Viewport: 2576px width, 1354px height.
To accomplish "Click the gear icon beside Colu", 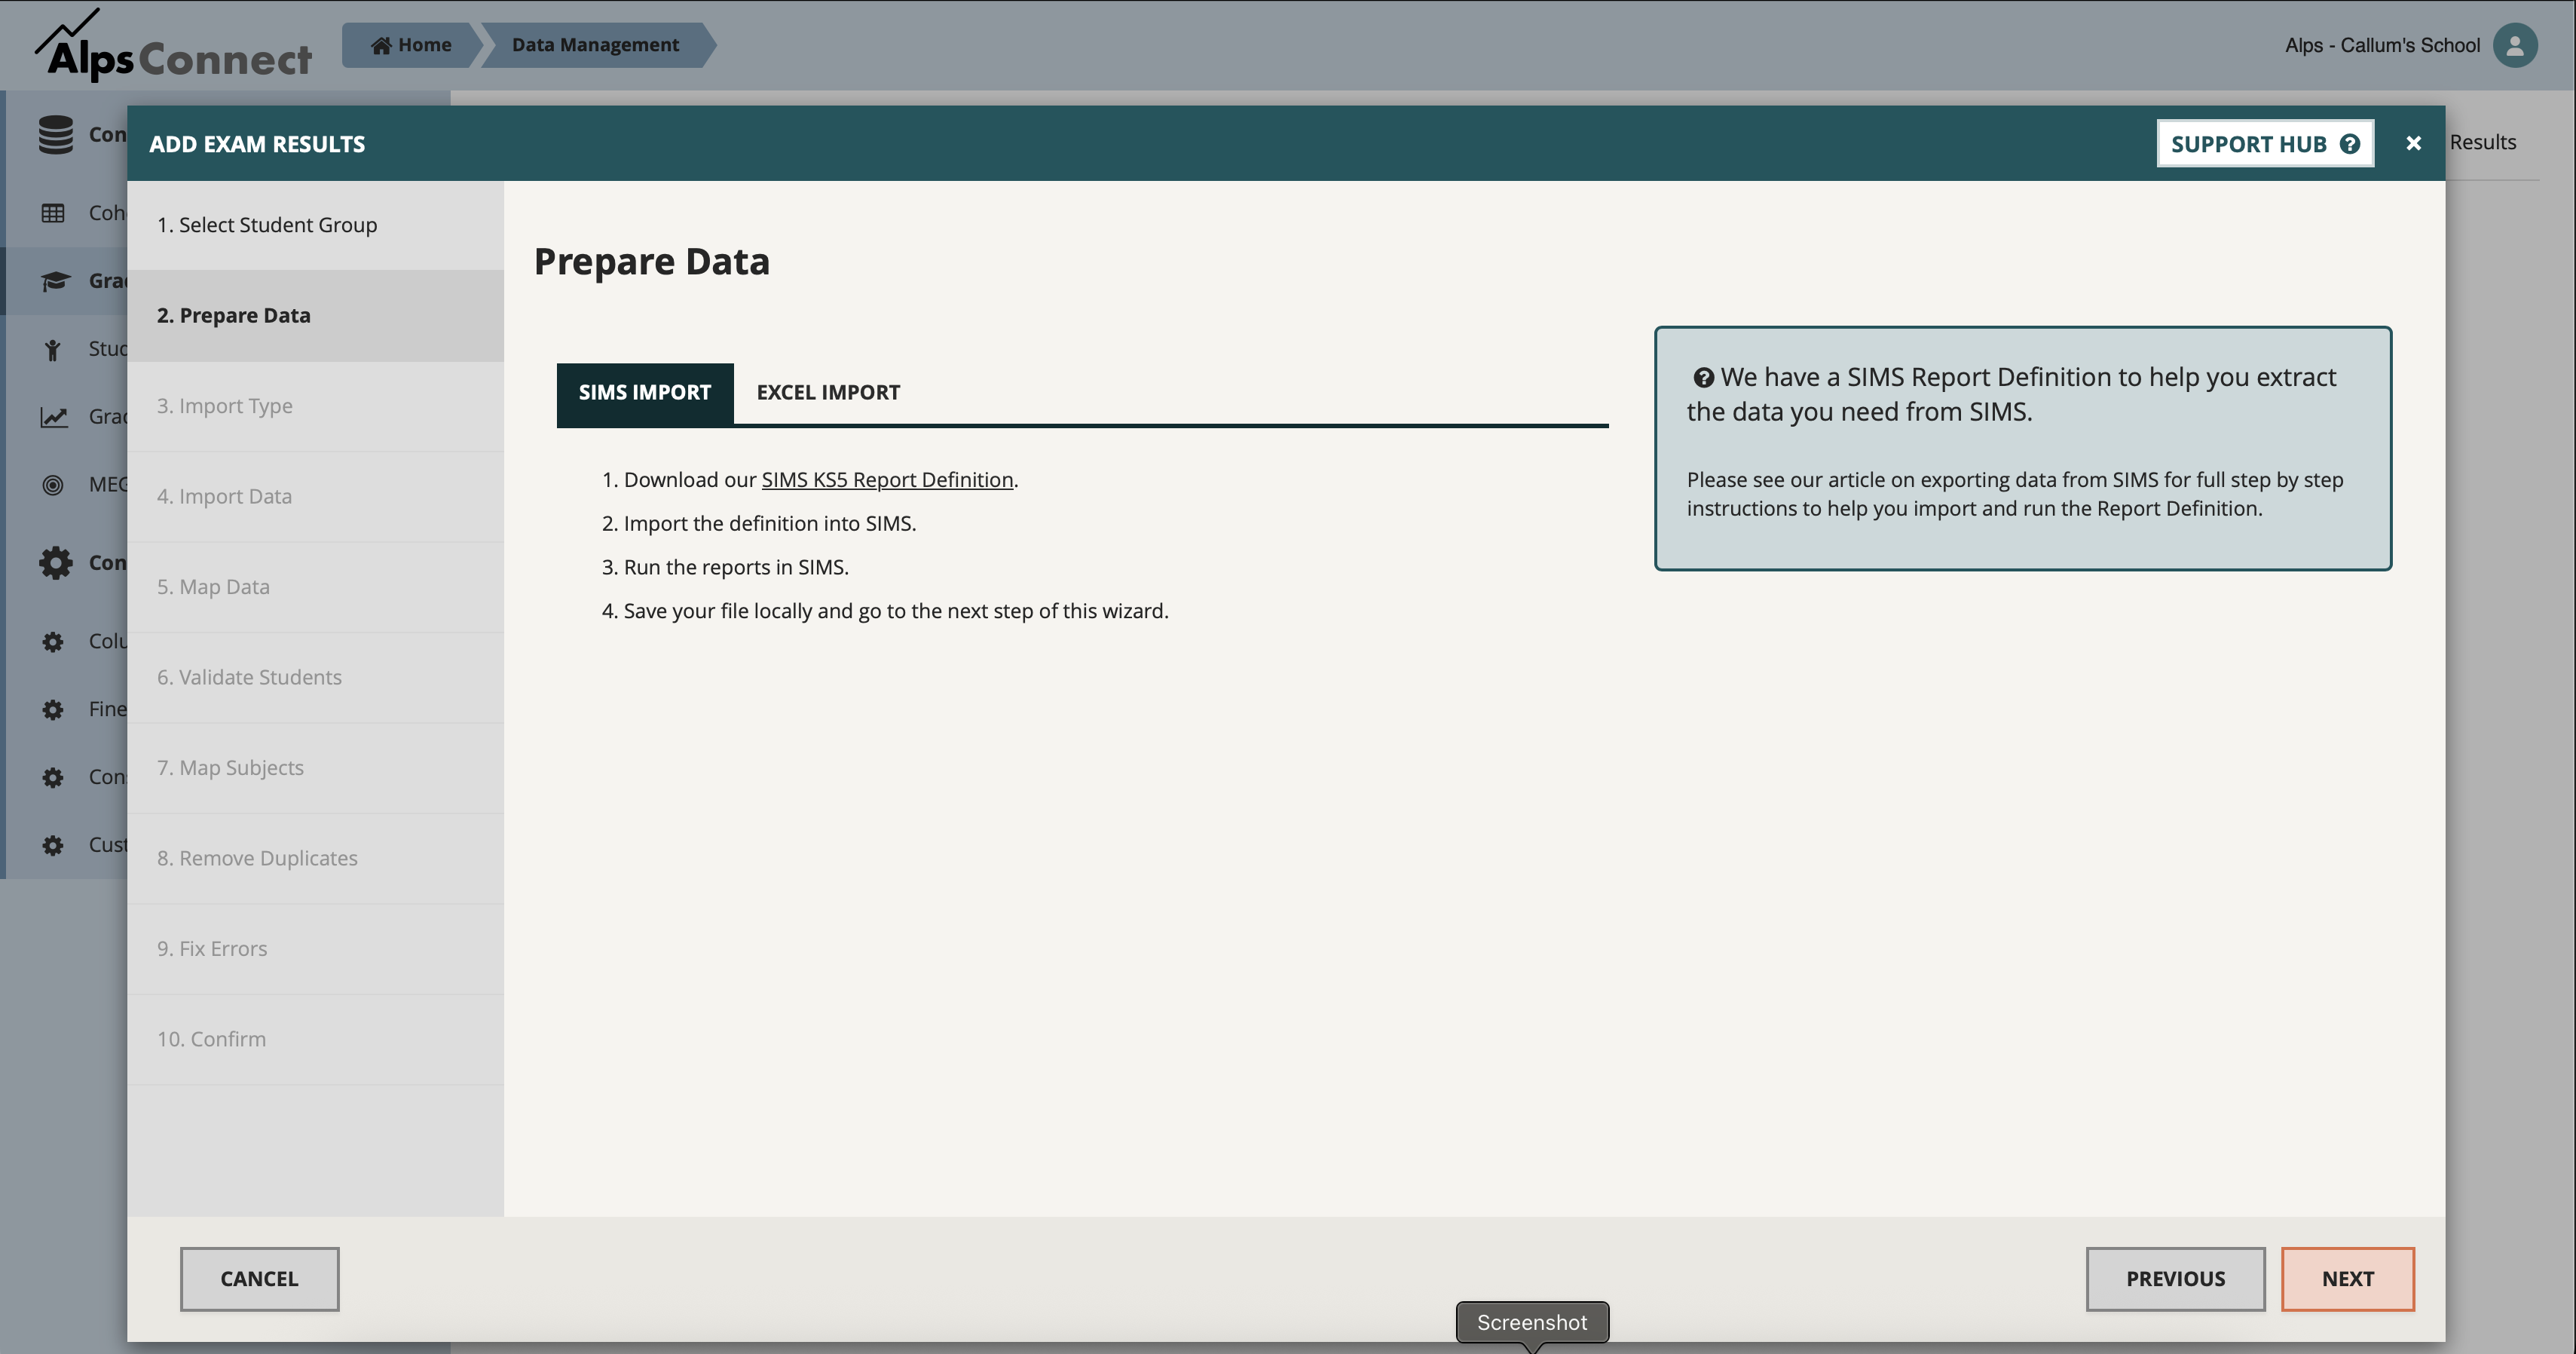I will click(53, 641).
